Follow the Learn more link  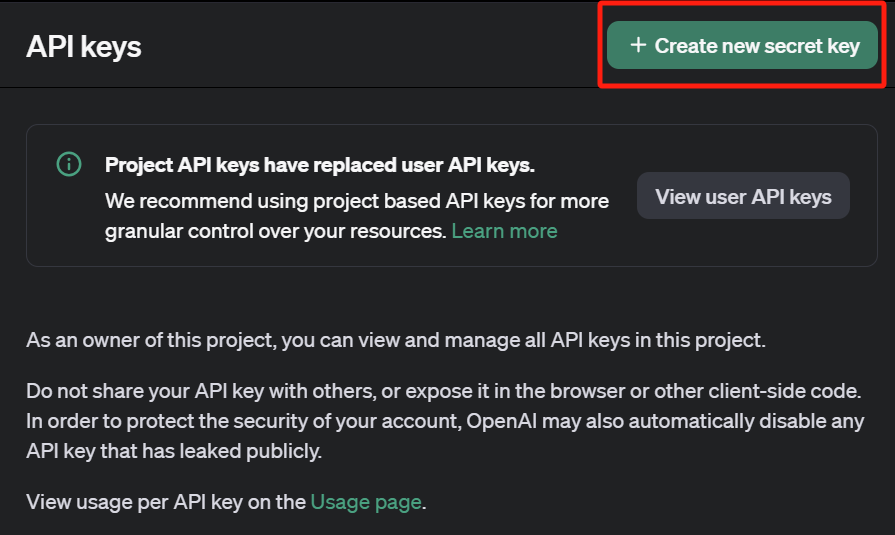[504, 231]
